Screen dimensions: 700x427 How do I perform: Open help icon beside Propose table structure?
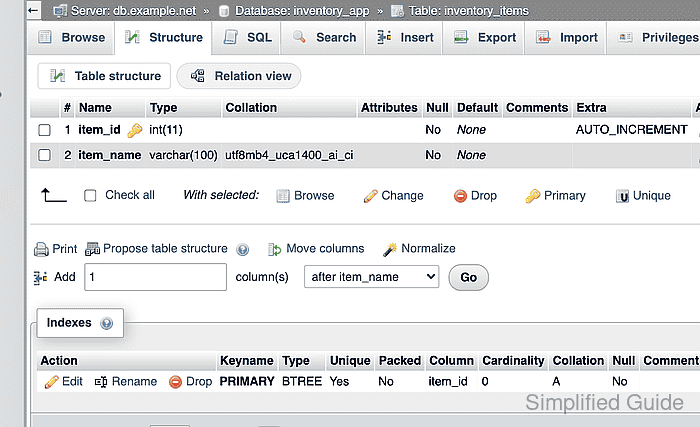pos(242,249)
